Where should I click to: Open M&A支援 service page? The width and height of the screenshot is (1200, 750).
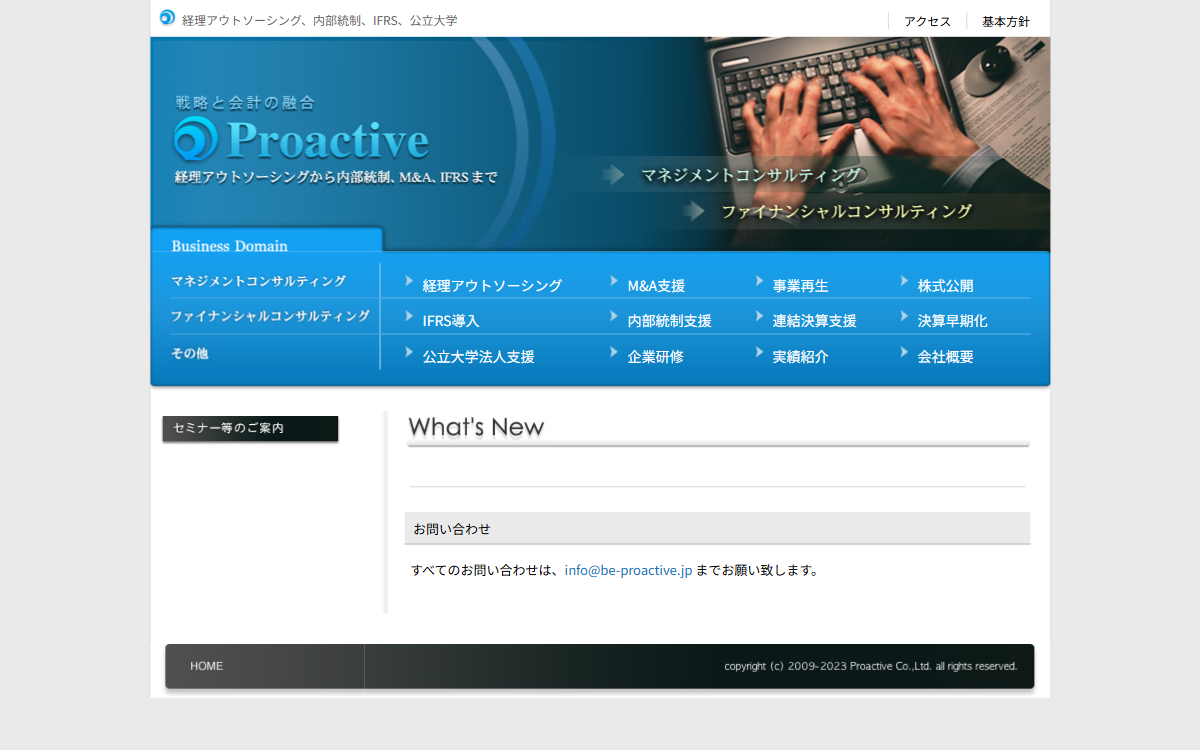[656, 286]
